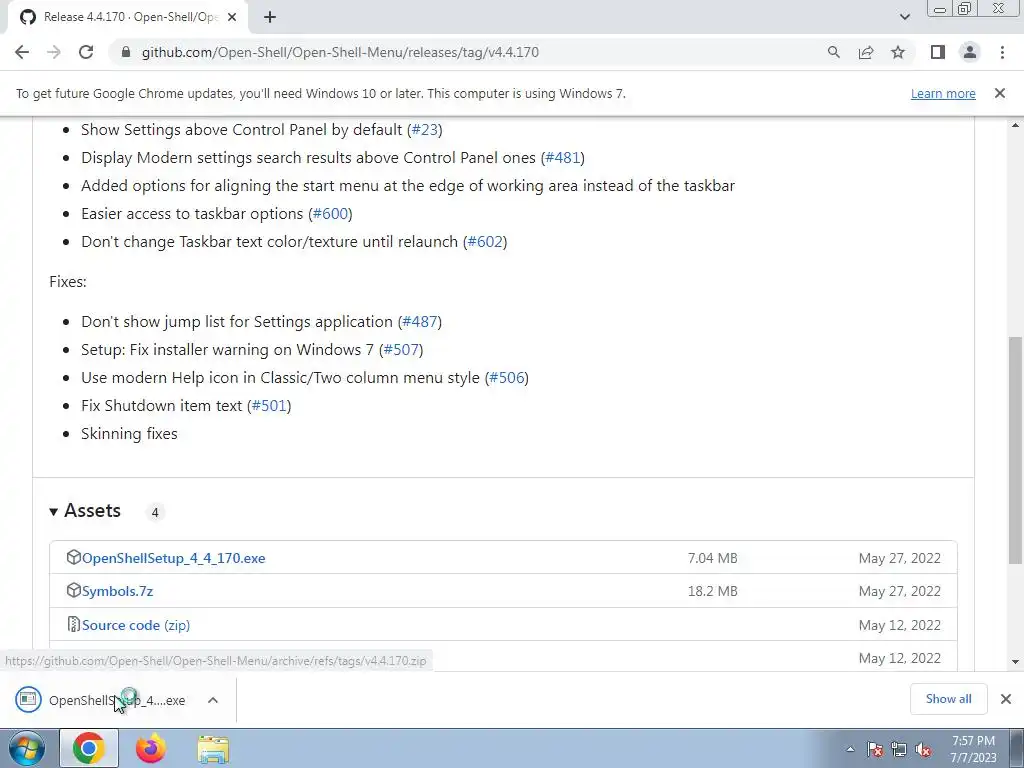The width and height of the screenshot is (1024, 768).
Task: Click zip file icon beside Source code
Action: (74, 624)
